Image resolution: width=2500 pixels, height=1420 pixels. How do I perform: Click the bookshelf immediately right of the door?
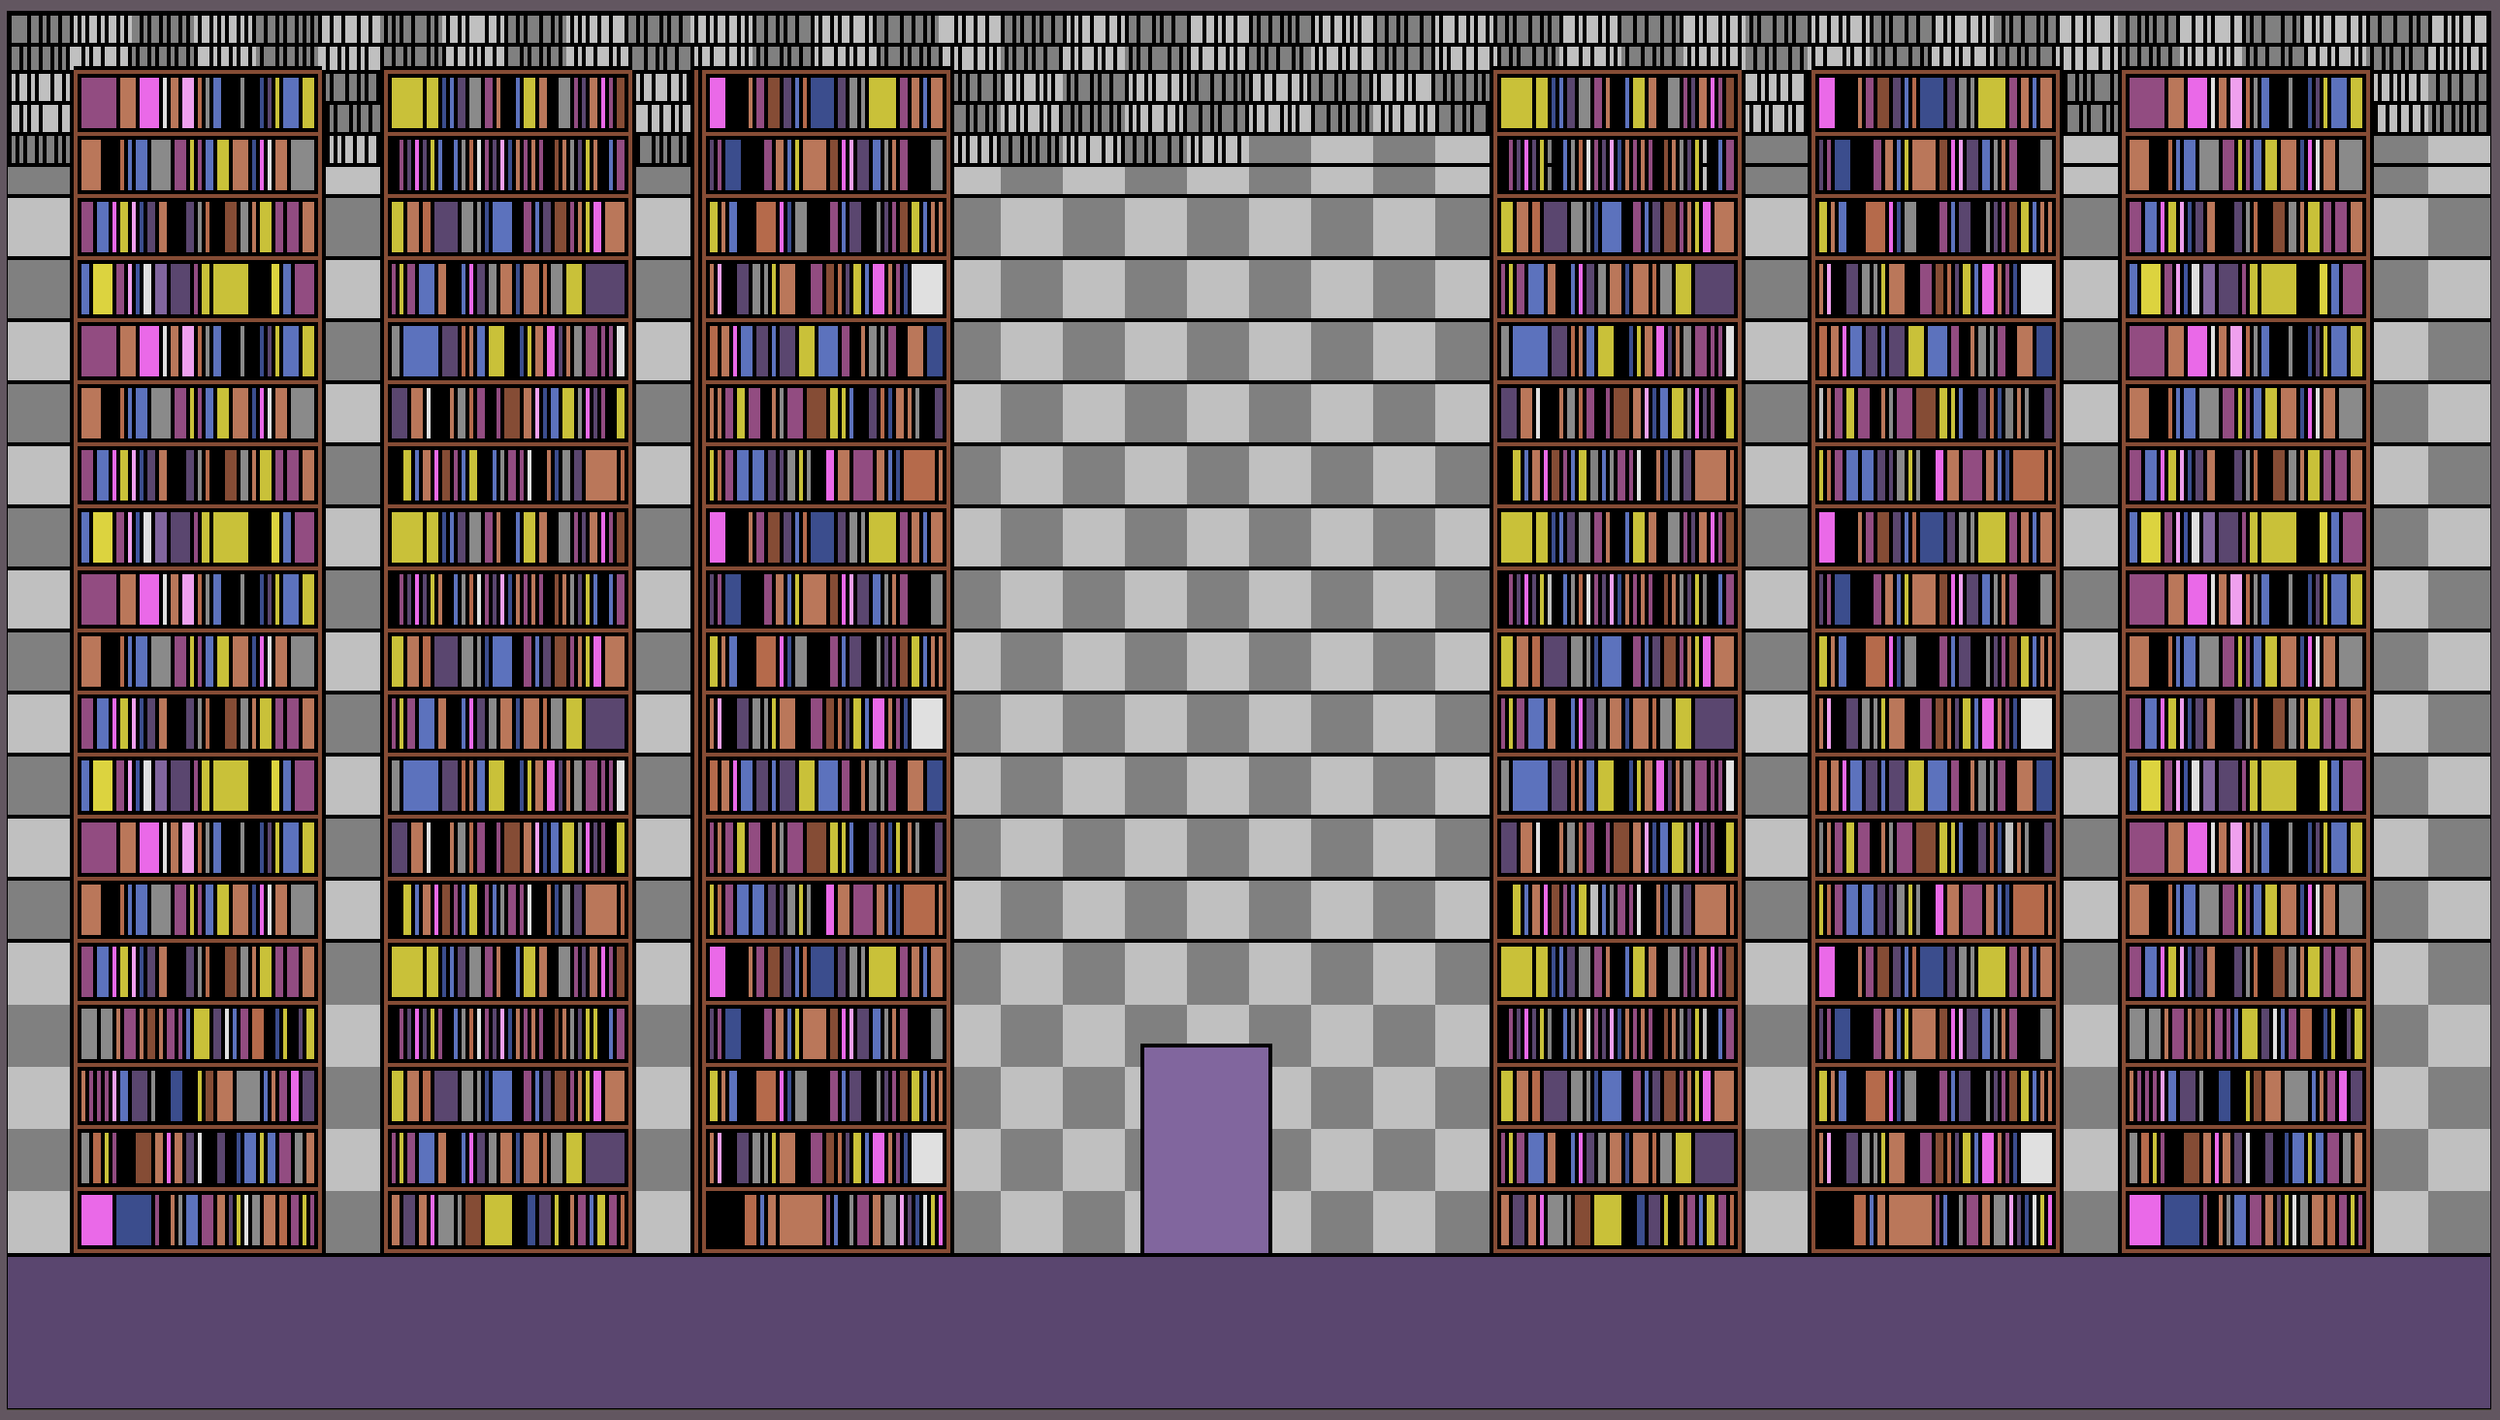1616,660
